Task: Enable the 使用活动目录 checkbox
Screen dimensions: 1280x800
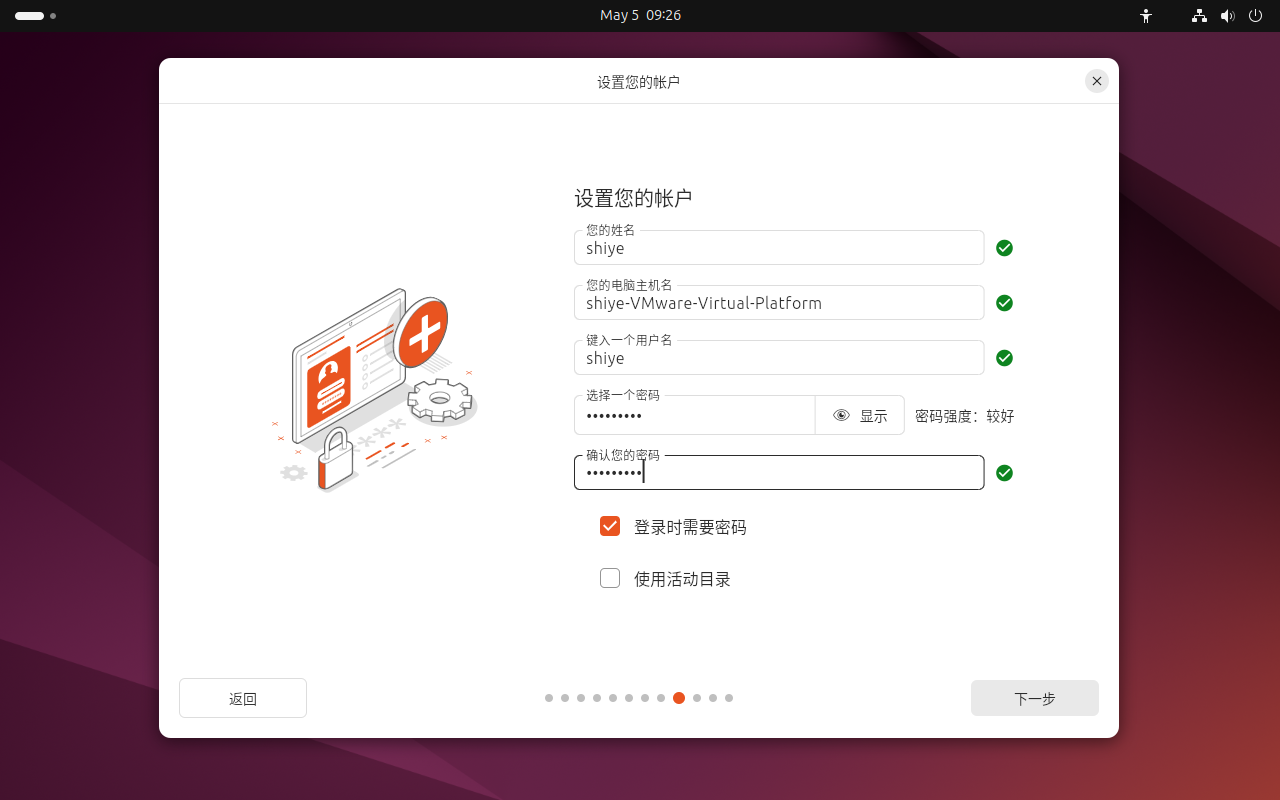Action: click(610, 578)
